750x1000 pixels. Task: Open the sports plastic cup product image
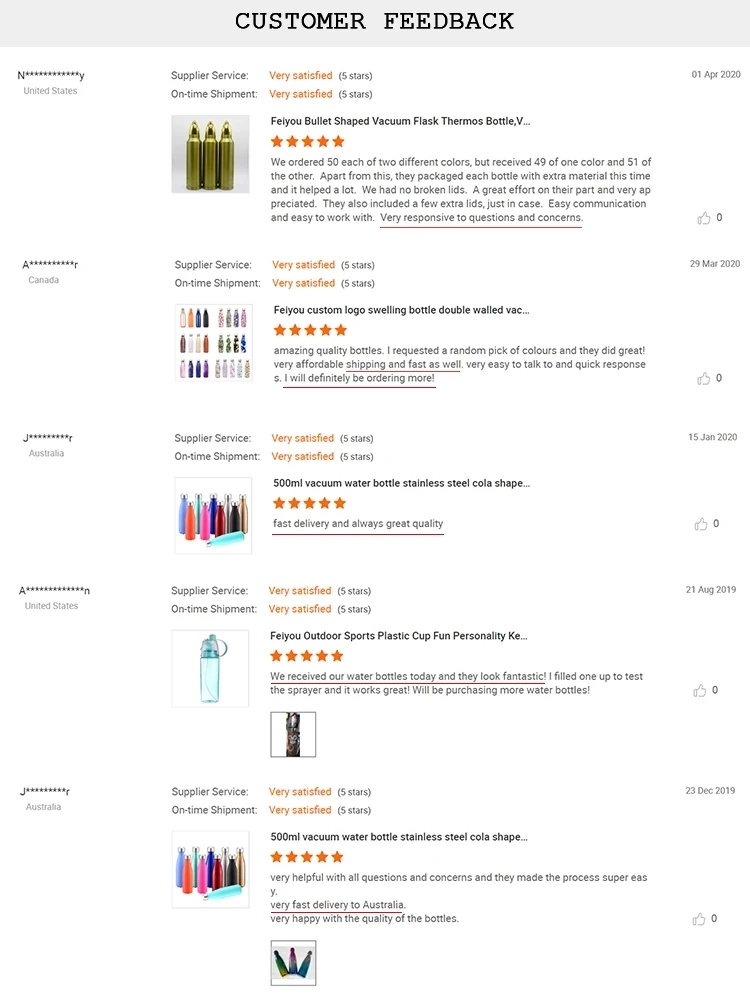pyautogui.click(x=210, y=668)
